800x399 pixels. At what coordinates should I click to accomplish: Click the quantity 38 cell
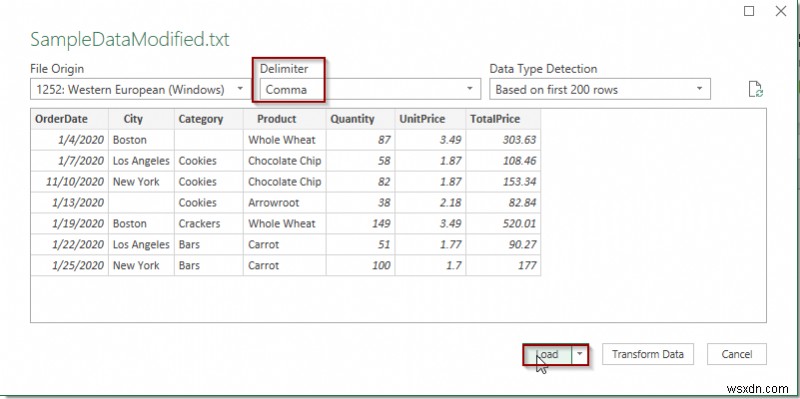point(360,203)
